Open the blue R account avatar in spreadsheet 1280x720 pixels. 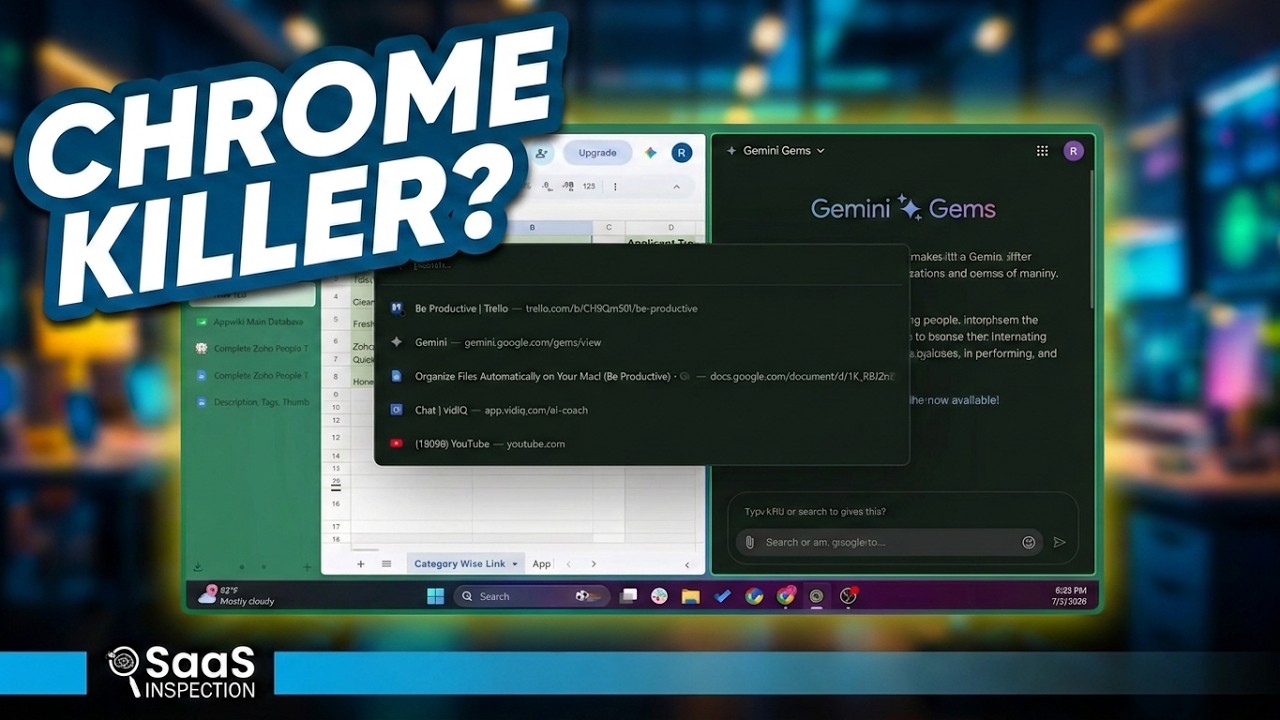(681, 153)
